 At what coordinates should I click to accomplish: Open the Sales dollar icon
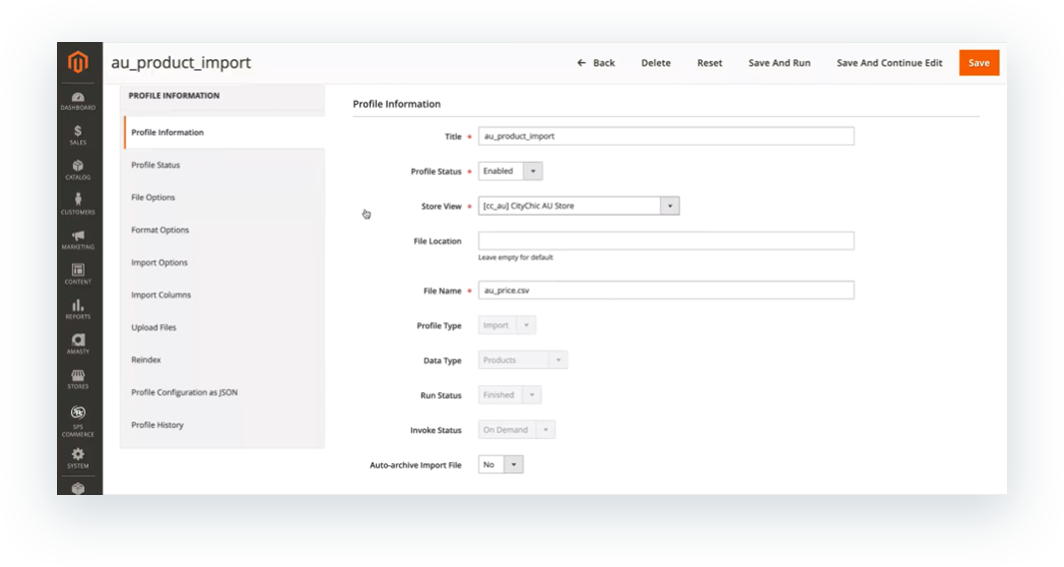tap(78, 134)
